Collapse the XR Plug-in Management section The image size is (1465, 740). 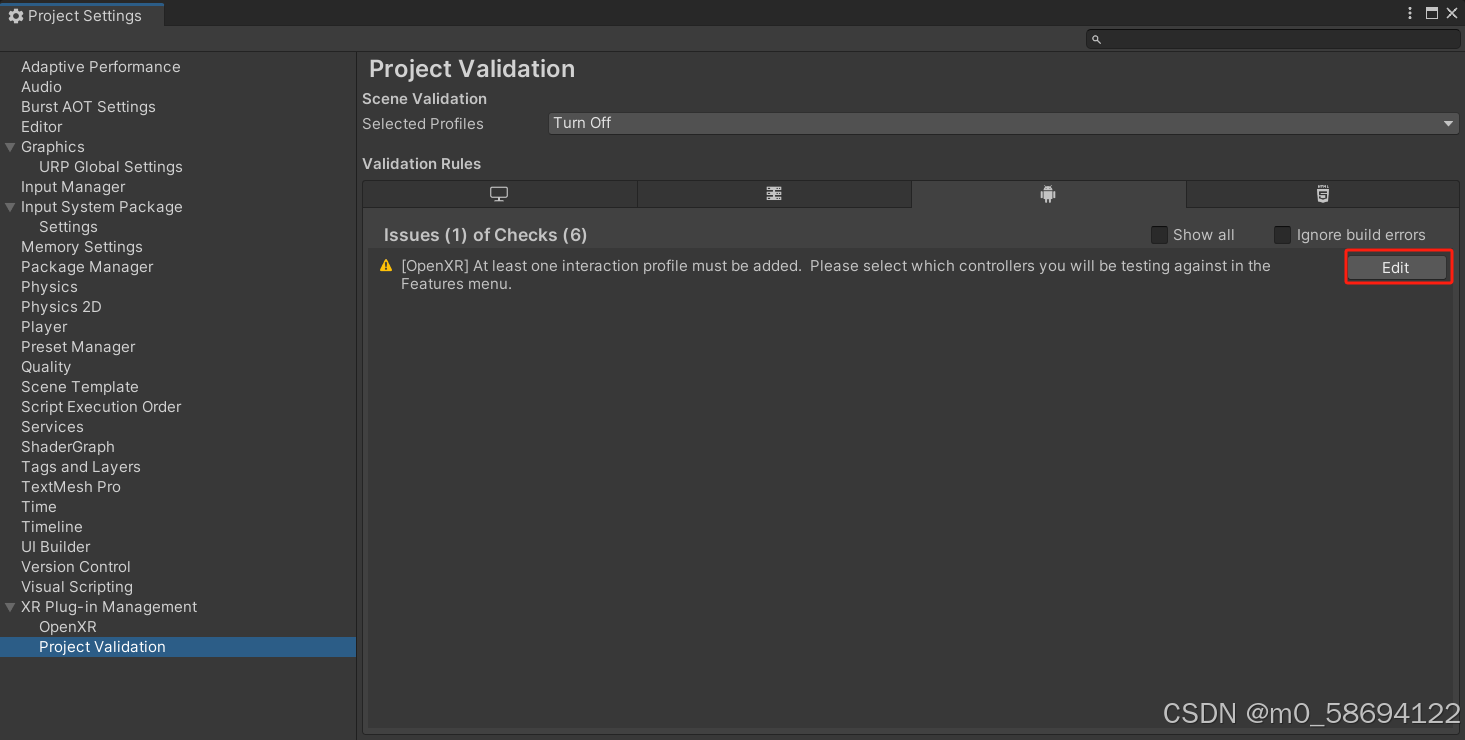click(9, 607)
